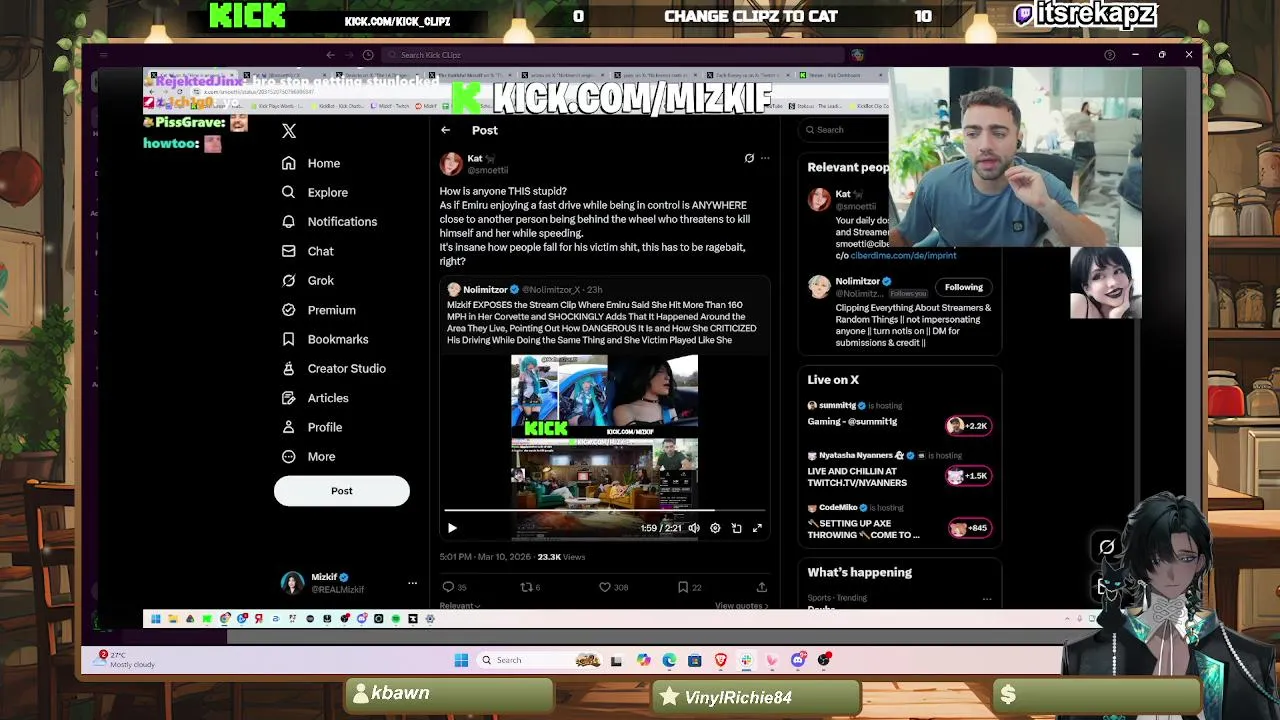Screen dimensions: 1280x720
Task: Go to Profile in the sidebar
Action: pos(312,427)
